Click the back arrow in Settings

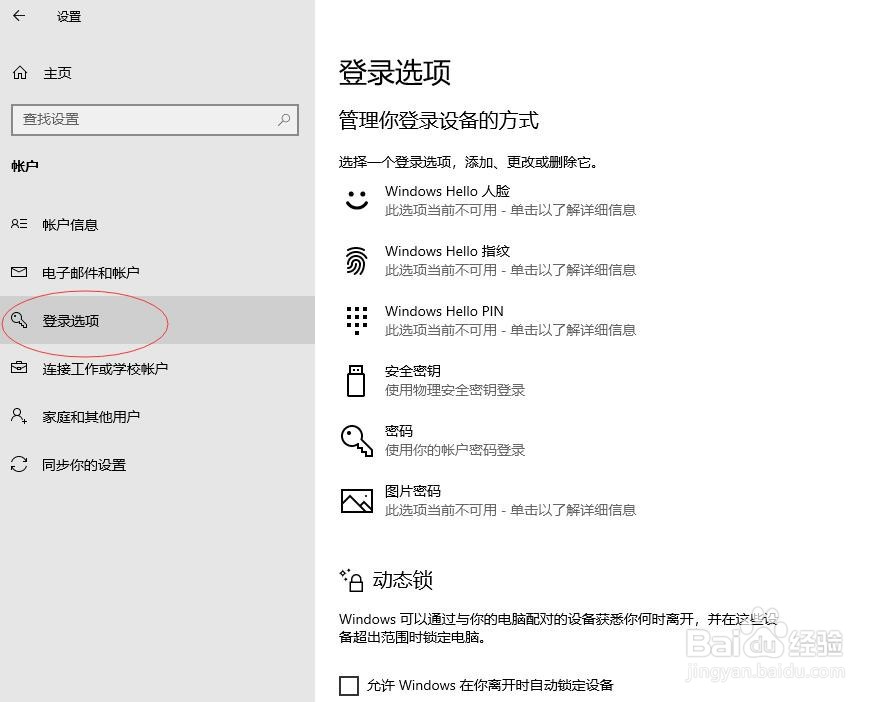pos(19,15)
